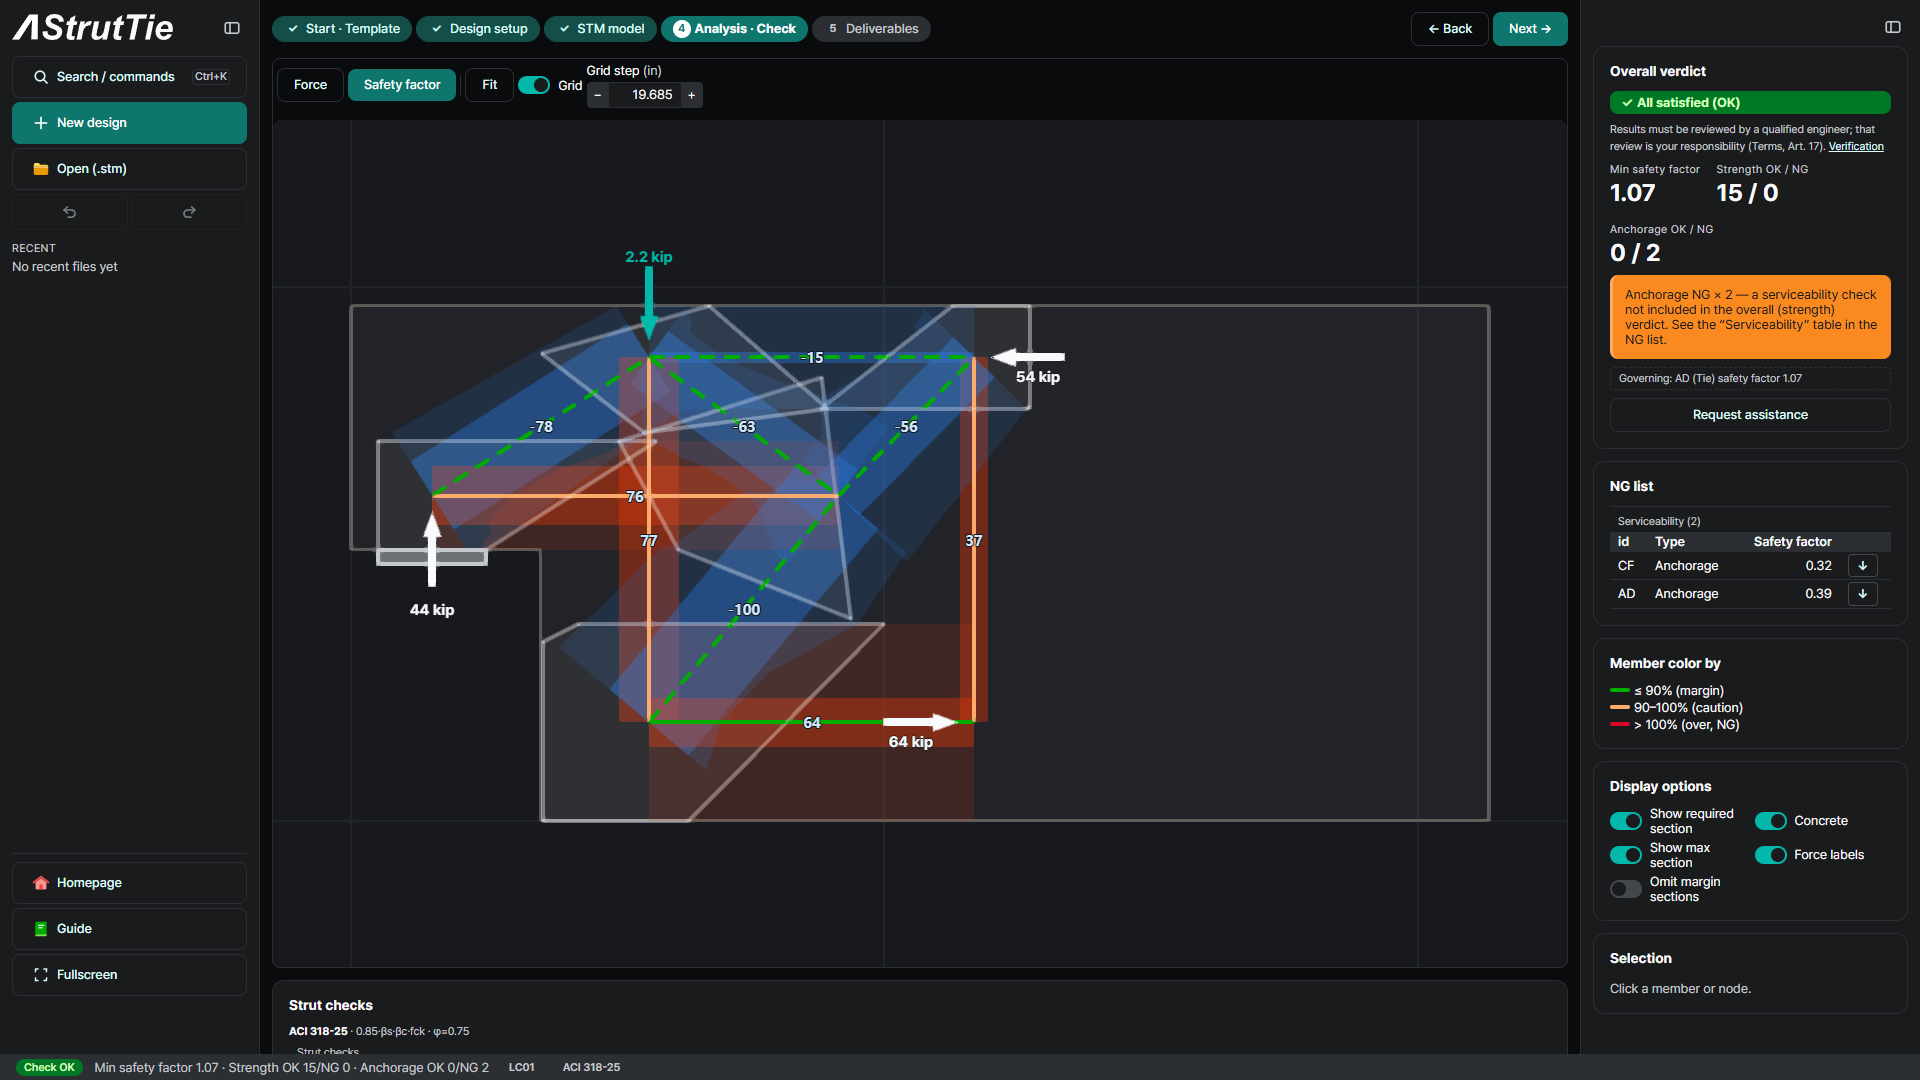Go to Design setup step
1920x1080 pixels.
pos(478,29)
